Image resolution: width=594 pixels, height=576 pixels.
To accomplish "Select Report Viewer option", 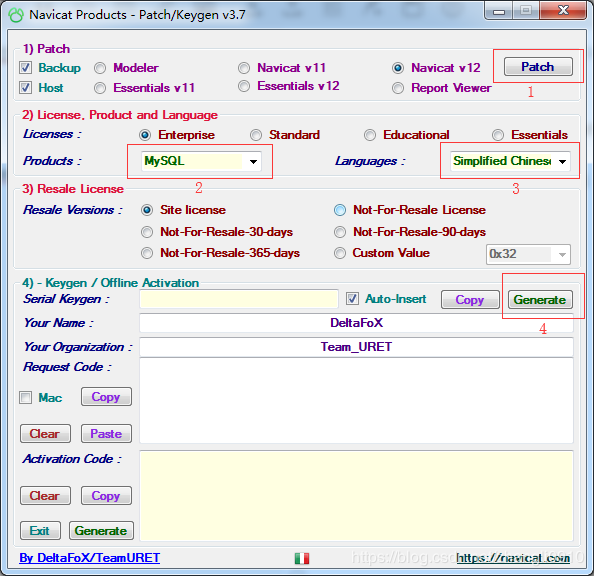I will pyautogui.click(x=398, y=88).
